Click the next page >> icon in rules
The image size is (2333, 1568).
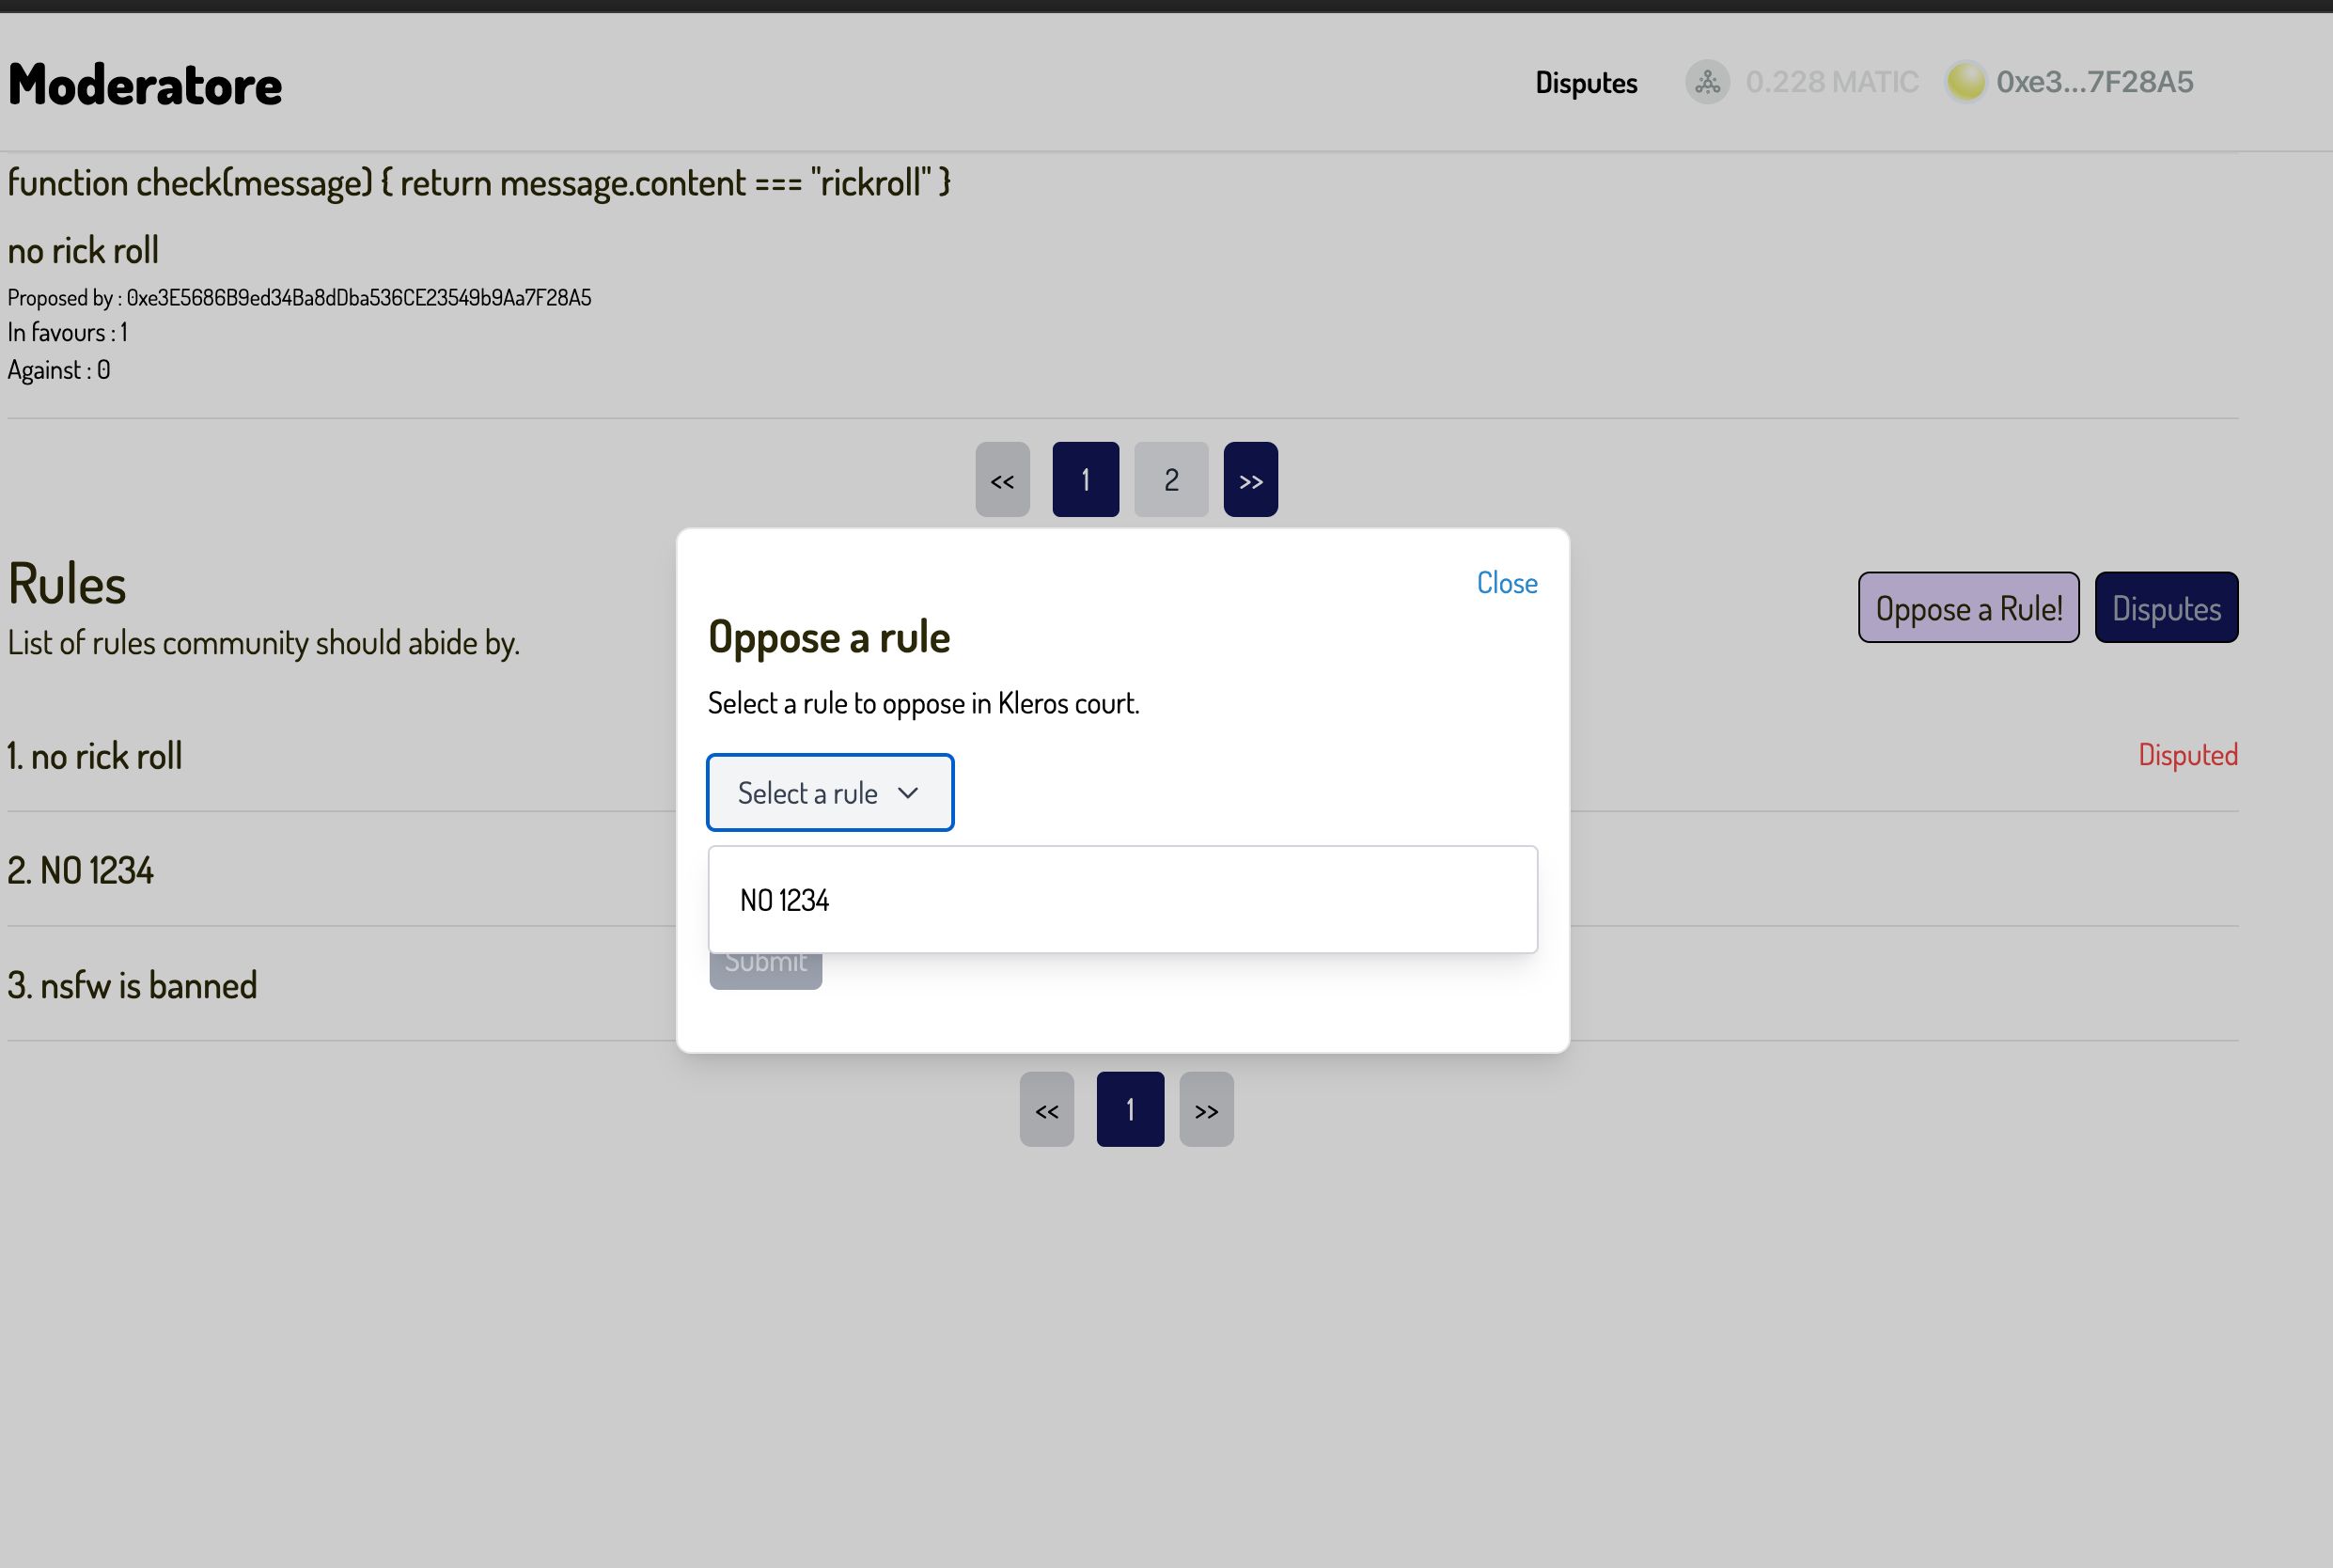click(1207, 1107)
